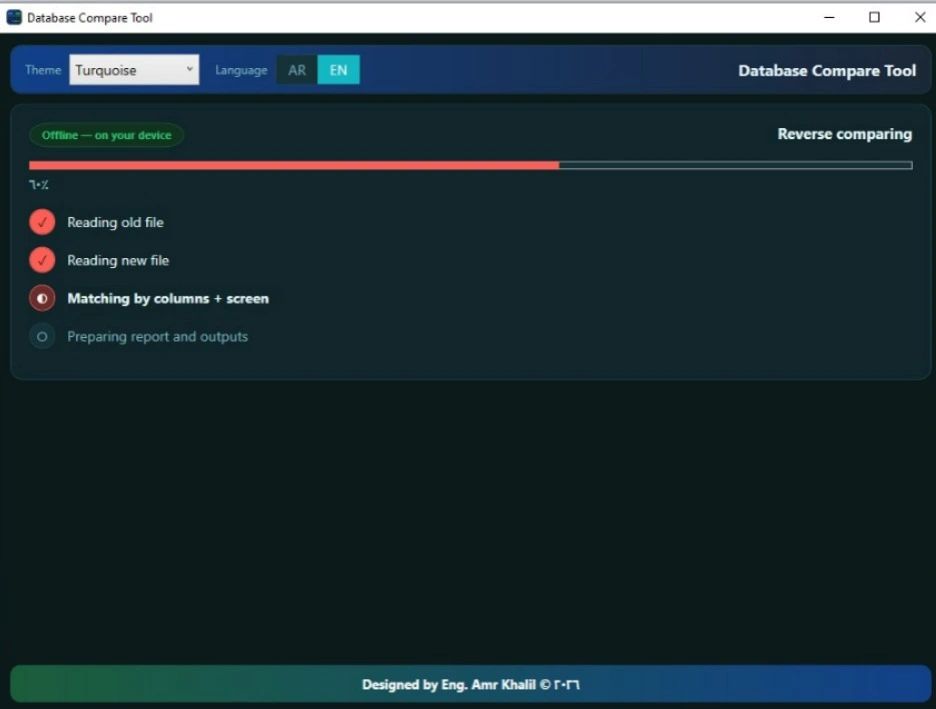The width and height of the screenshot is (936, 709).
Task: Open the Theme dropdown showing Turquoise
Action: [x=134, y=70]
